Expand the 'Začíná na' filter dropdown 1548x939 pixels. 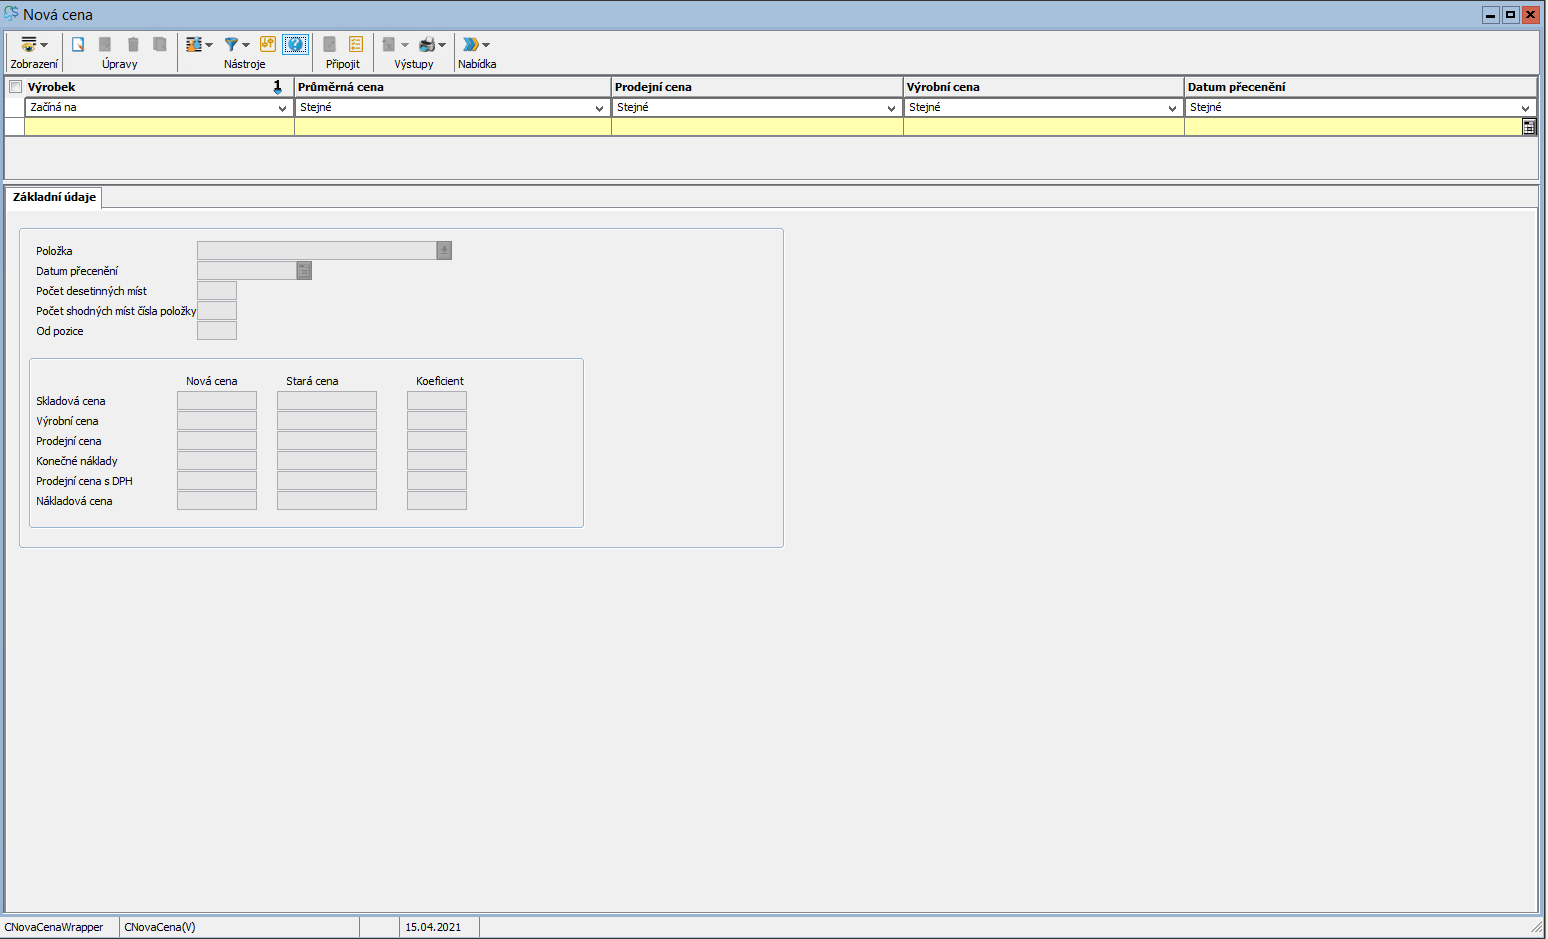282,108
